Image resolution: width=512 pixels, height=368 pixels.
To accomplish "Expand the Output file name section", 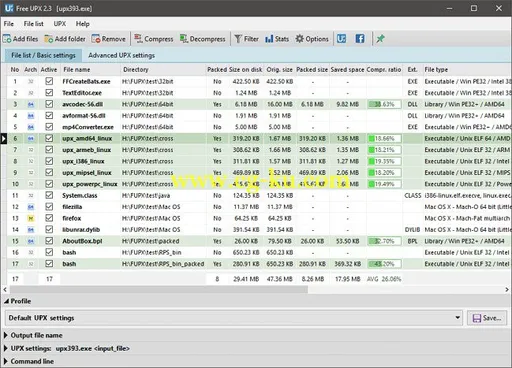I will click(x=6, y=335).
